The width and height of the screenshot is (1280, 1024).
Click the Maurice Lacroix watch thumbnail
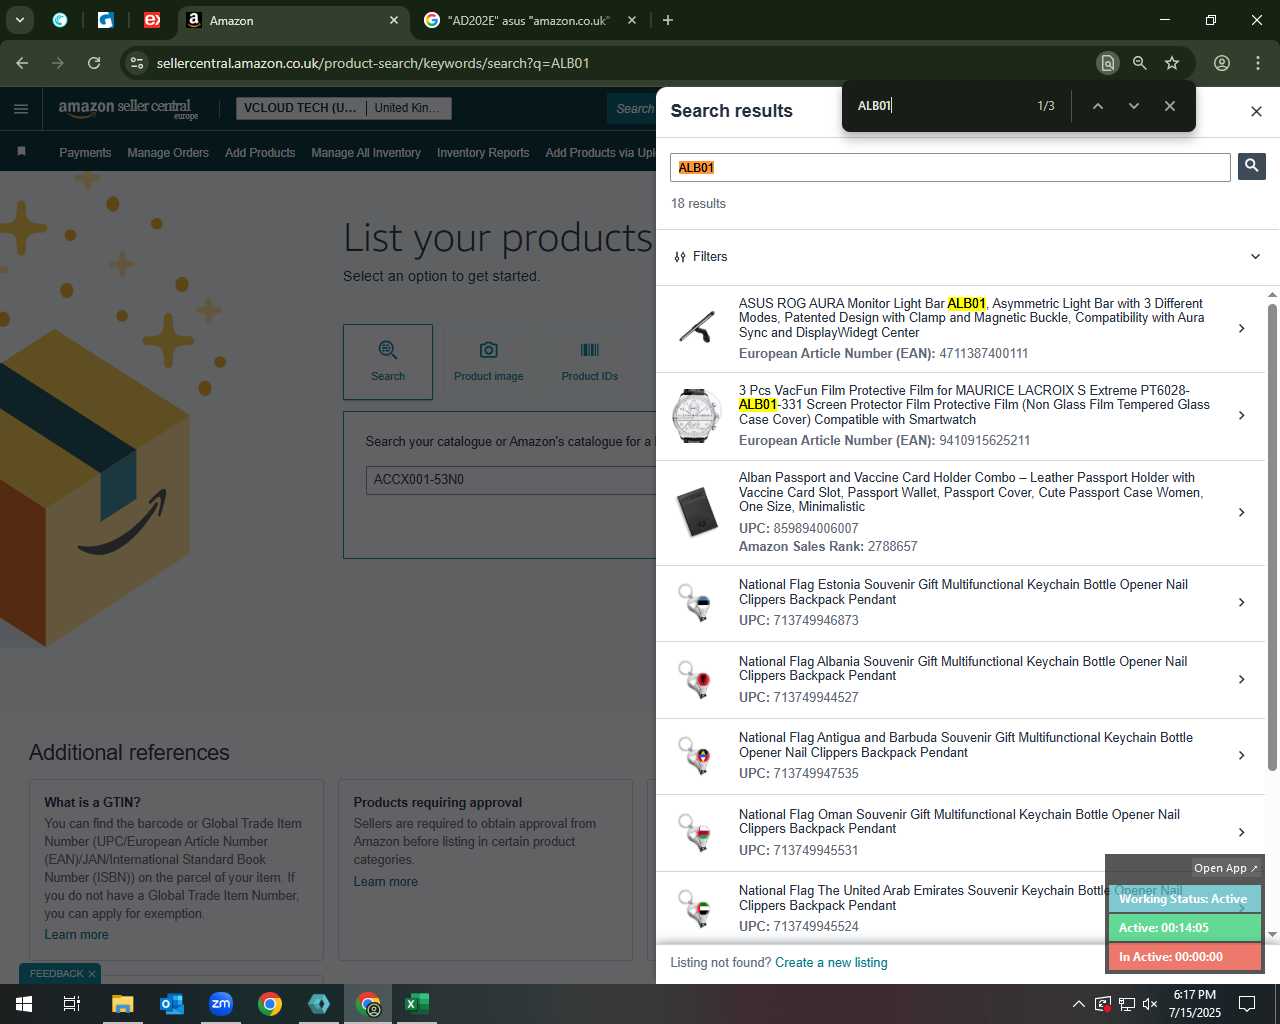697,415
